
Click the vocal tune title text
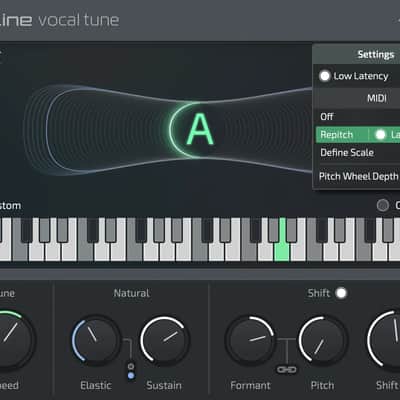[79, 20]
